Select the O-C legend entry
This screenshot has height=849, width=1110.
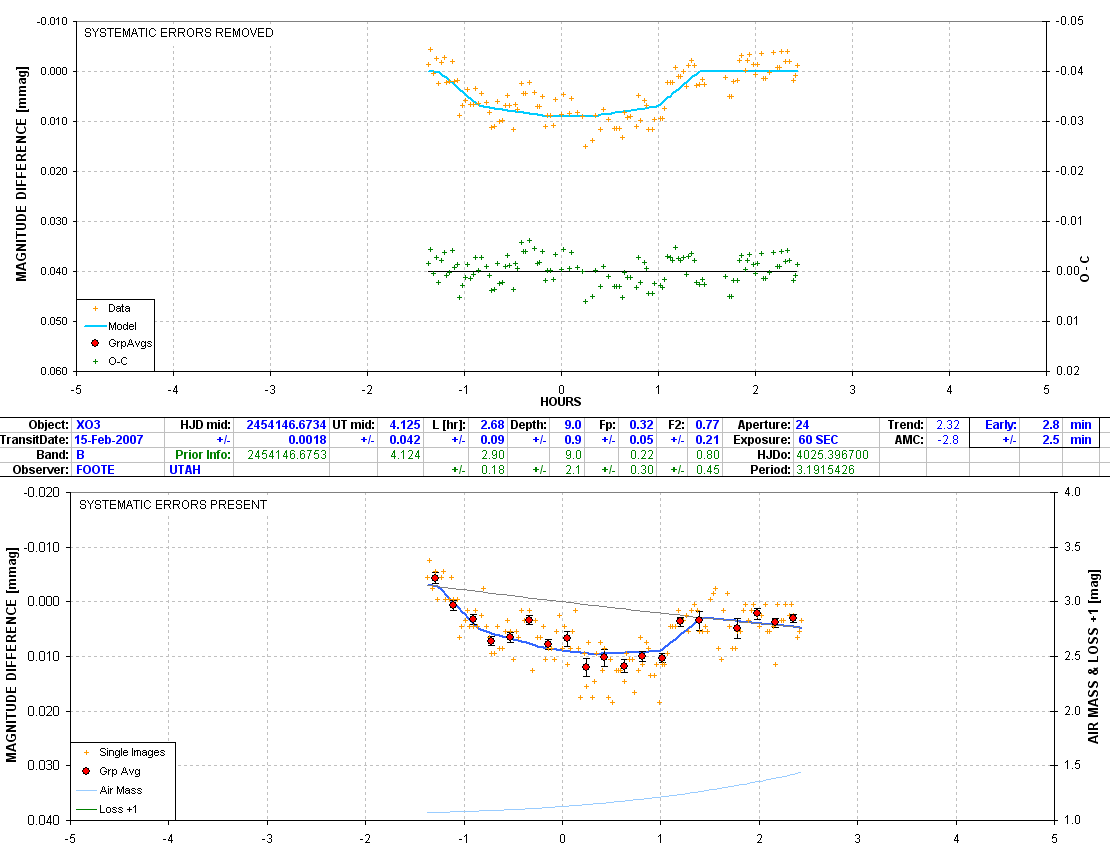coord(118,361)
